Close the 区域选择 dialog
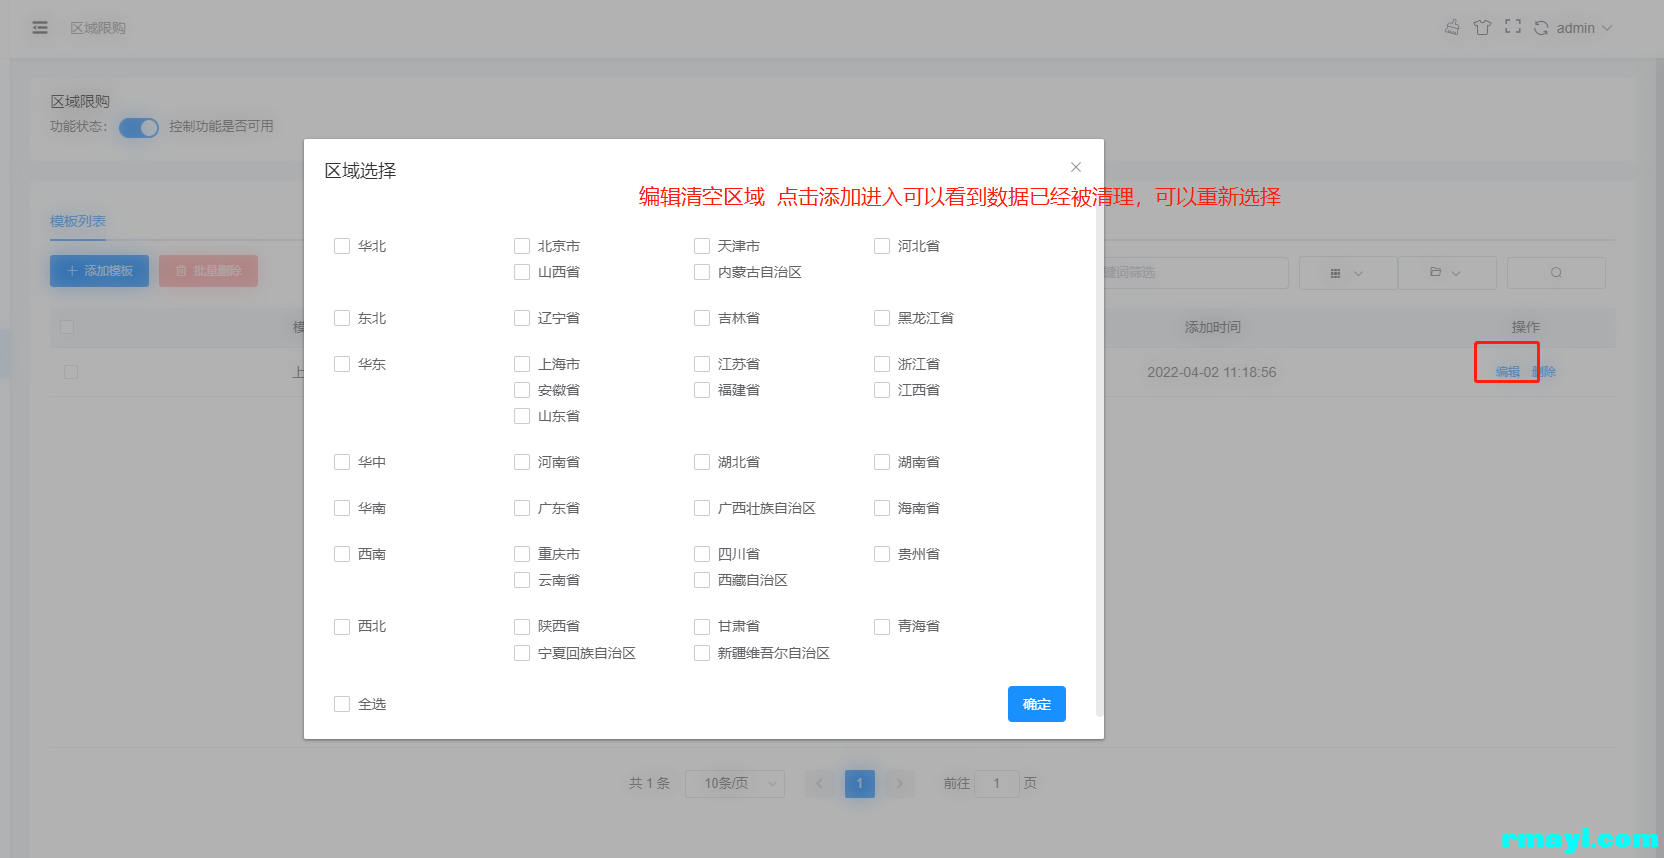The width and height of the screenshot is (1664, 858). click(1076, 167)
